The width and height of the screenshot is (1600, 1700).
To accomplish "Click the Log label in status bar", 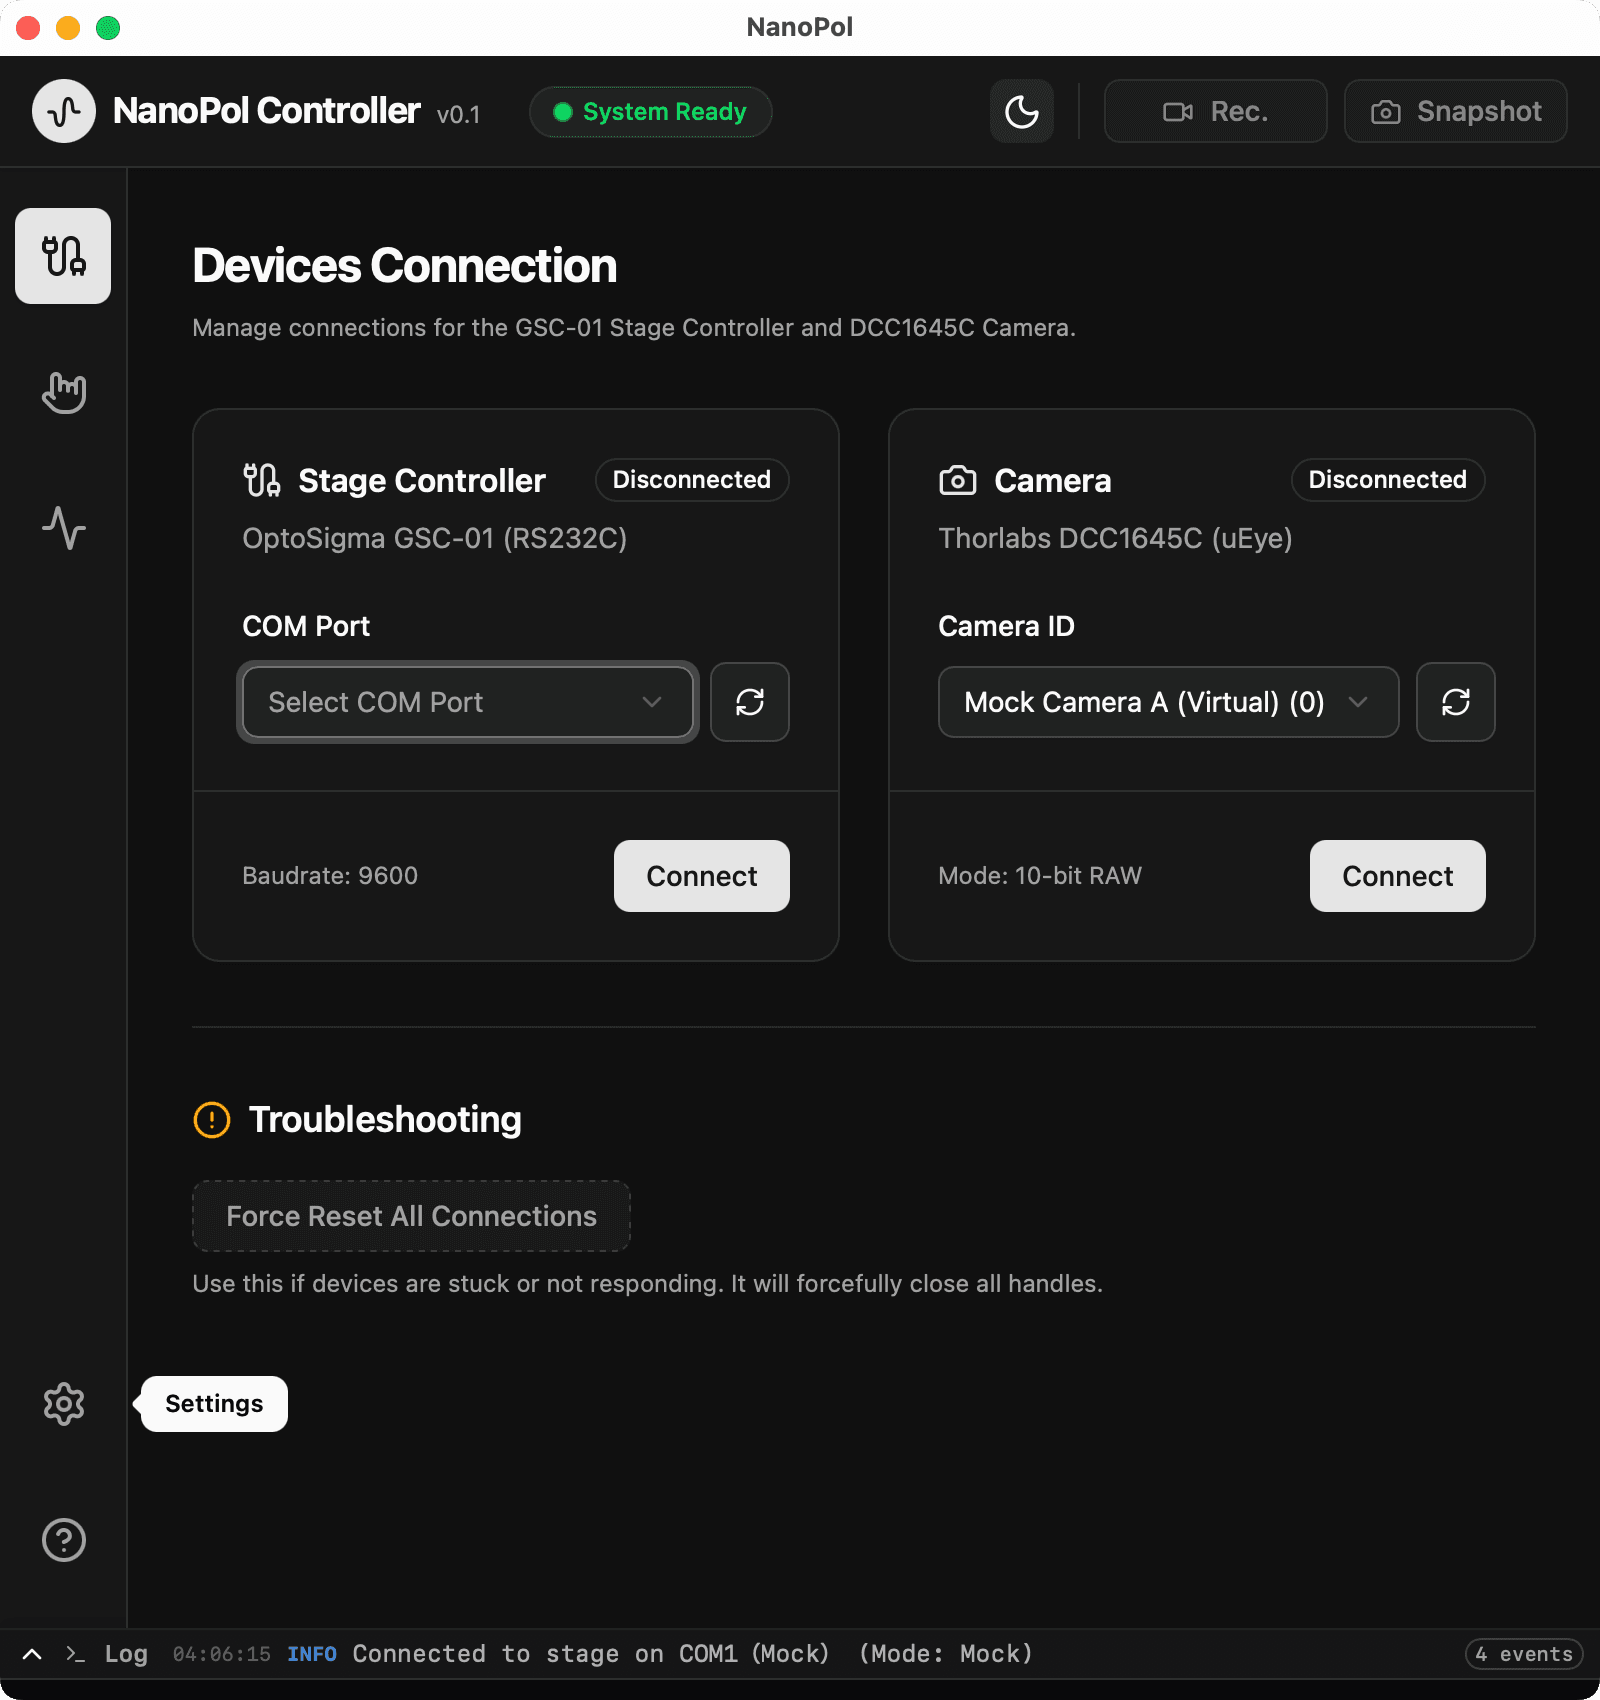I will coord(126,1654).
